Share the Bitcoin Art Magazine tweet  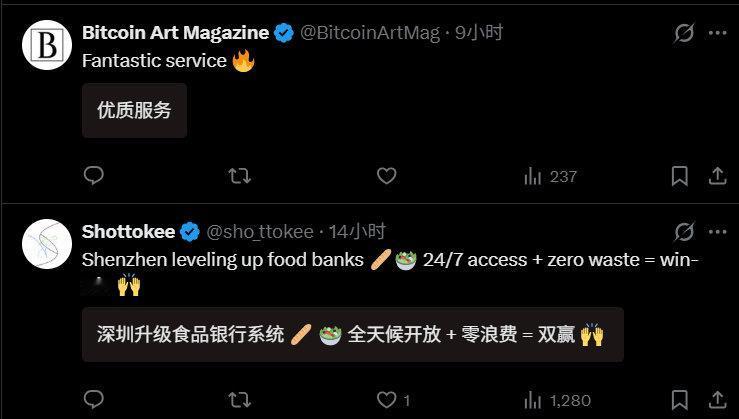pos(717,176)
